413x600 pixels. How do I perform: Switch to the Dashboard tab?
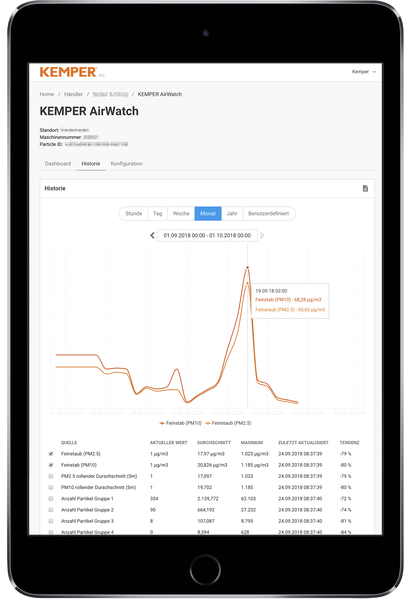pos(58,163)
